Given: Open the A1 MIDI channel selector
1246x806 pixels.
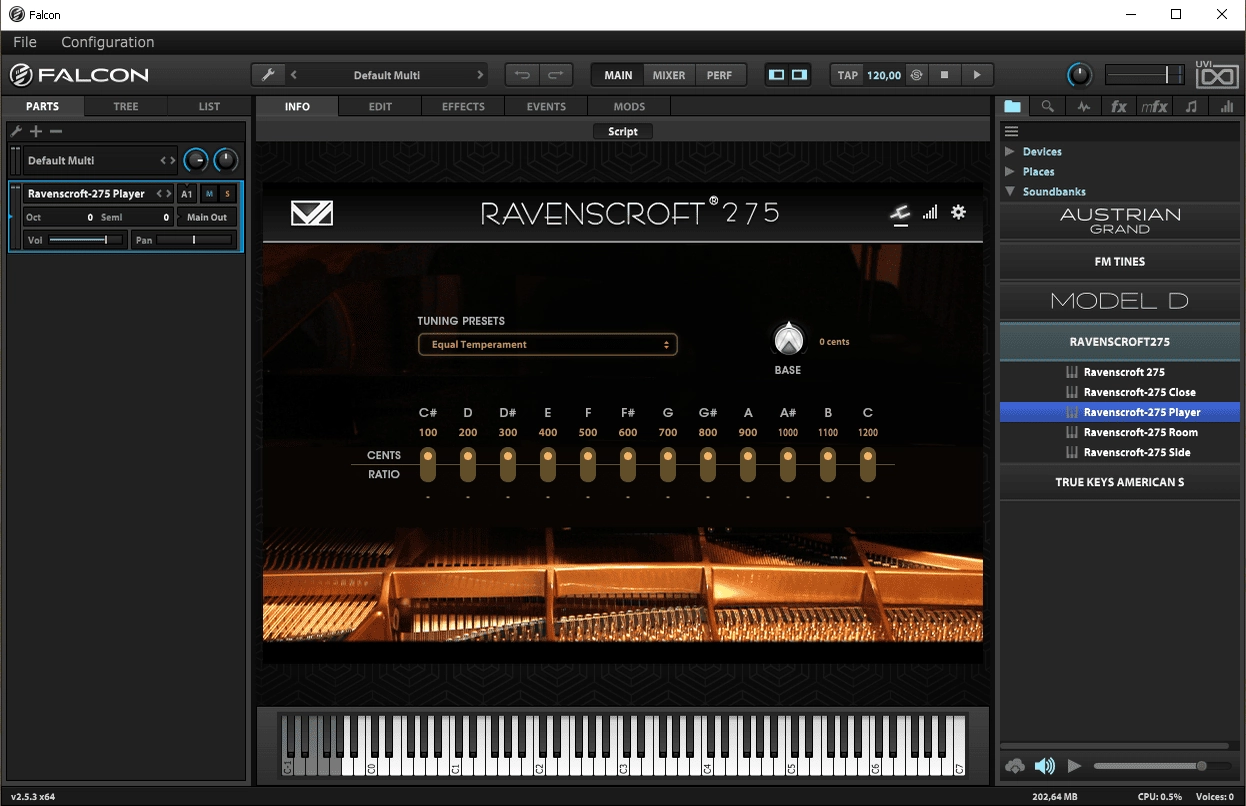Looking at the screenshot, I should 187,194.
